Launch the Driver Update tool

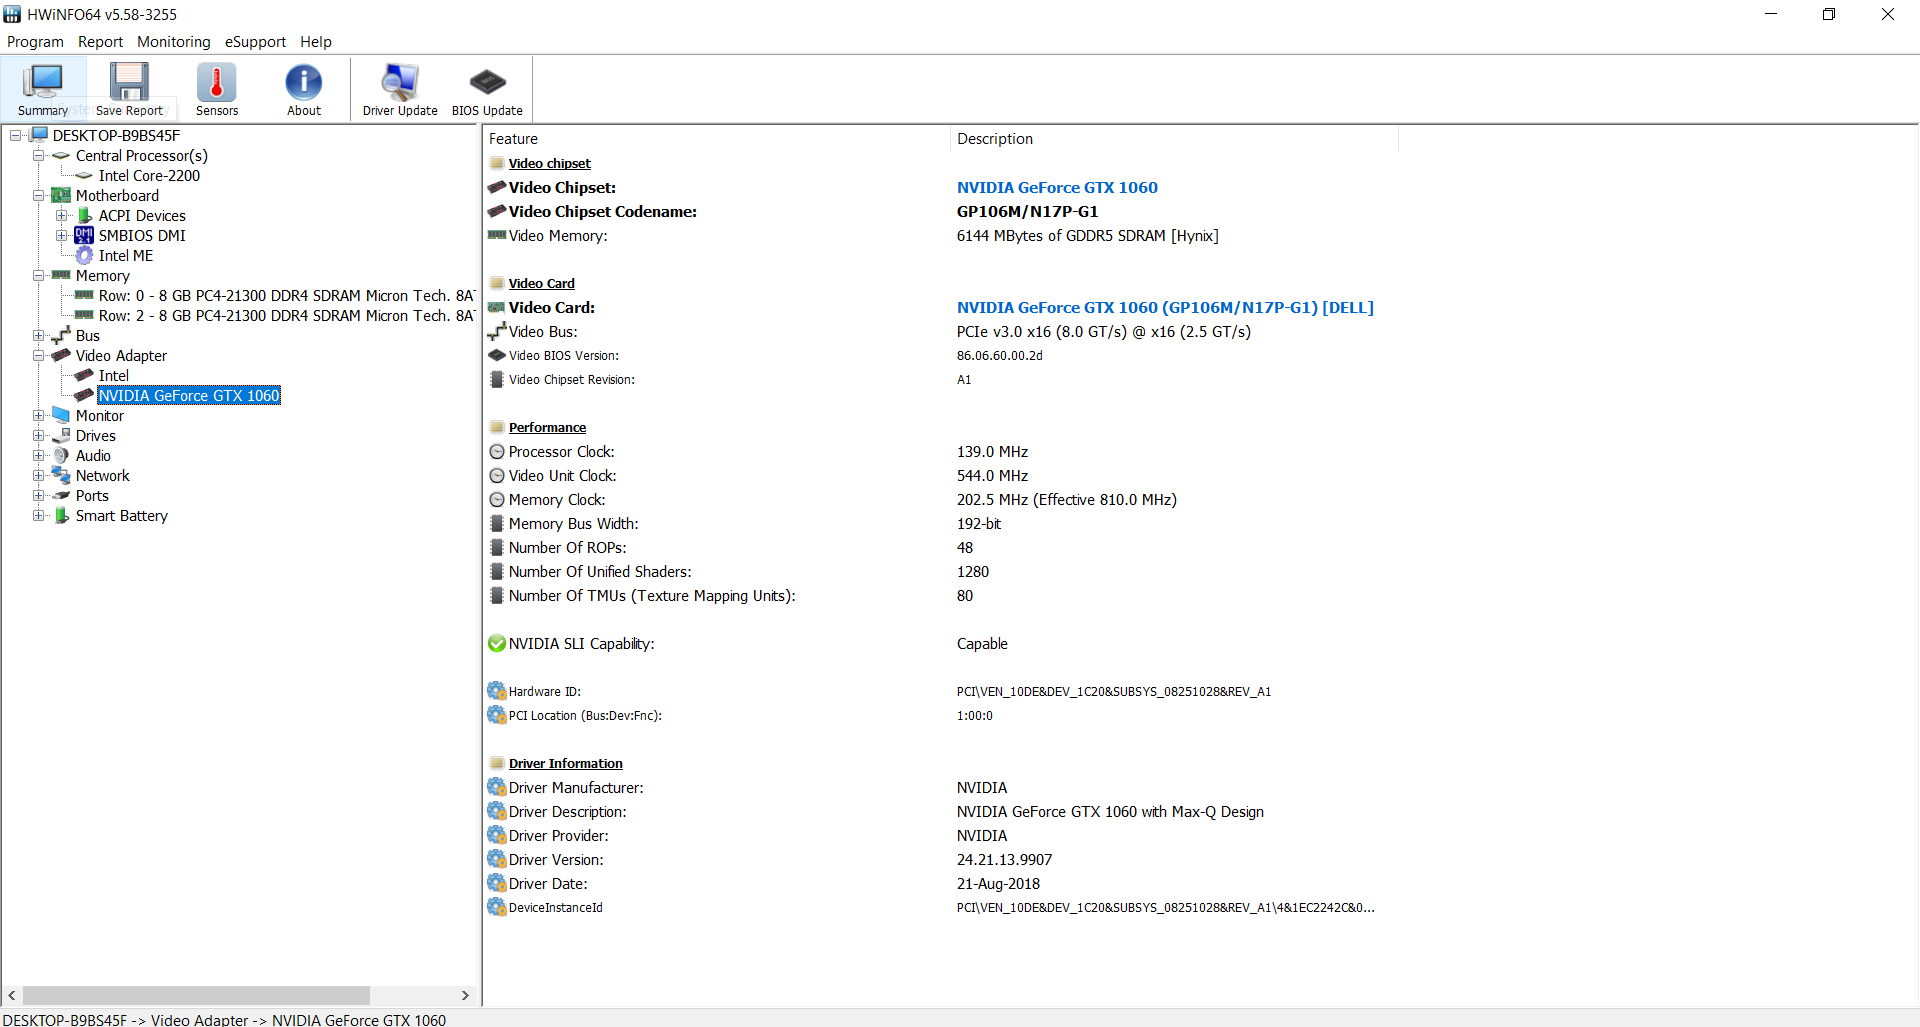400,90
